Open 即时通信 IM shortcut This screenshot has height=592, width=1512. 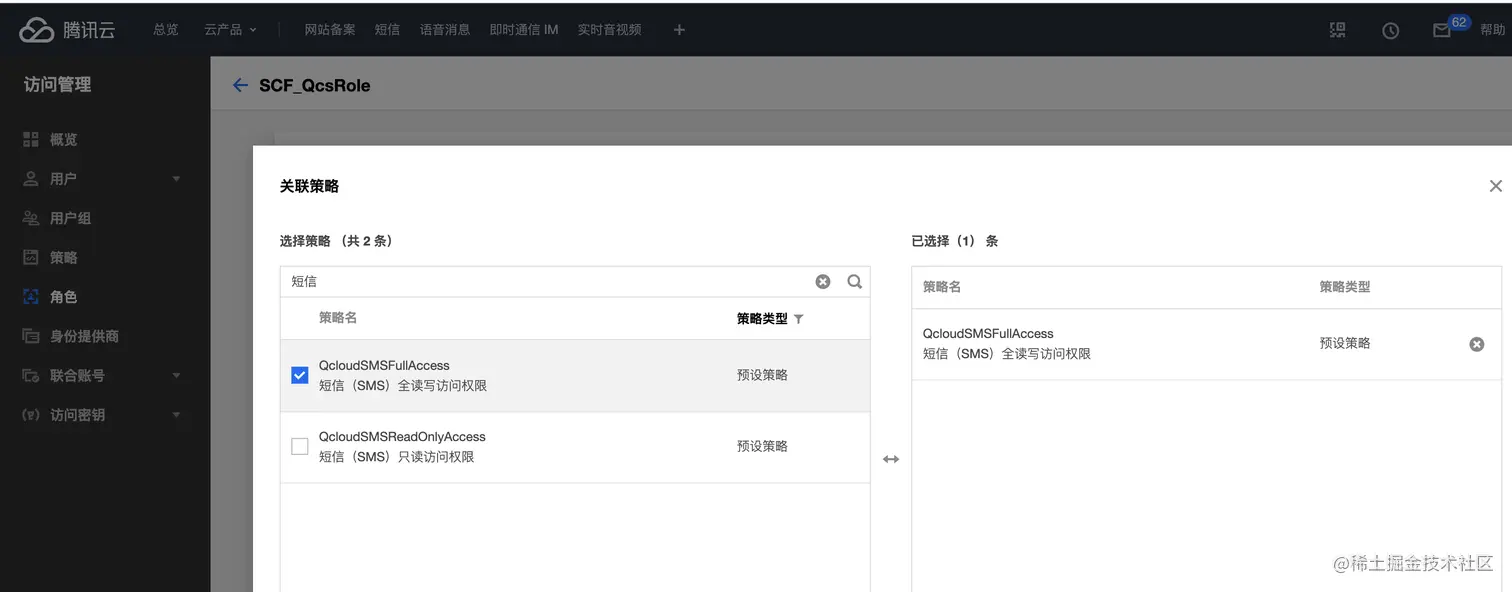(524, 30)
